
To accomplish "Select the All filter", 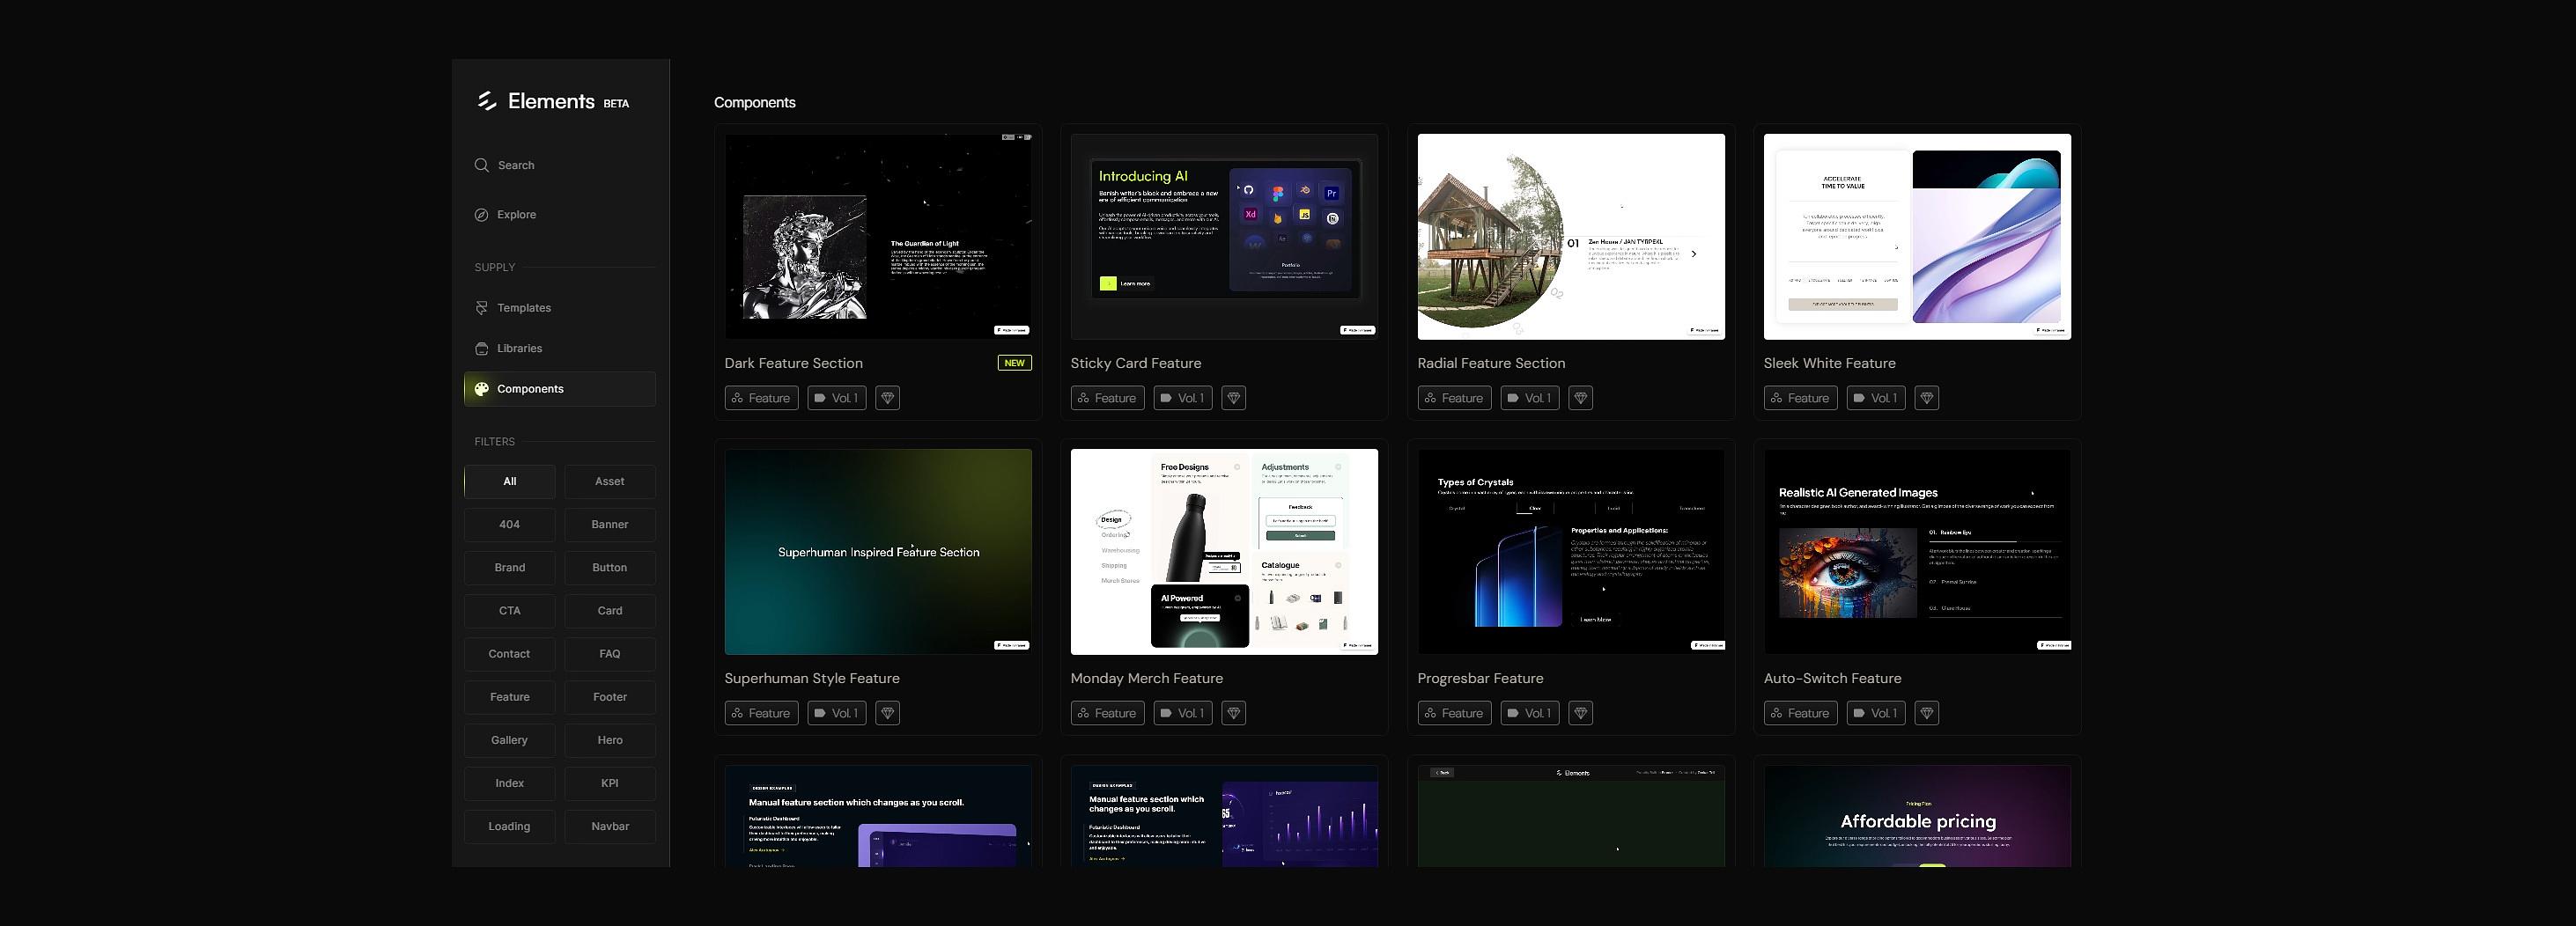I will (510, 482).
